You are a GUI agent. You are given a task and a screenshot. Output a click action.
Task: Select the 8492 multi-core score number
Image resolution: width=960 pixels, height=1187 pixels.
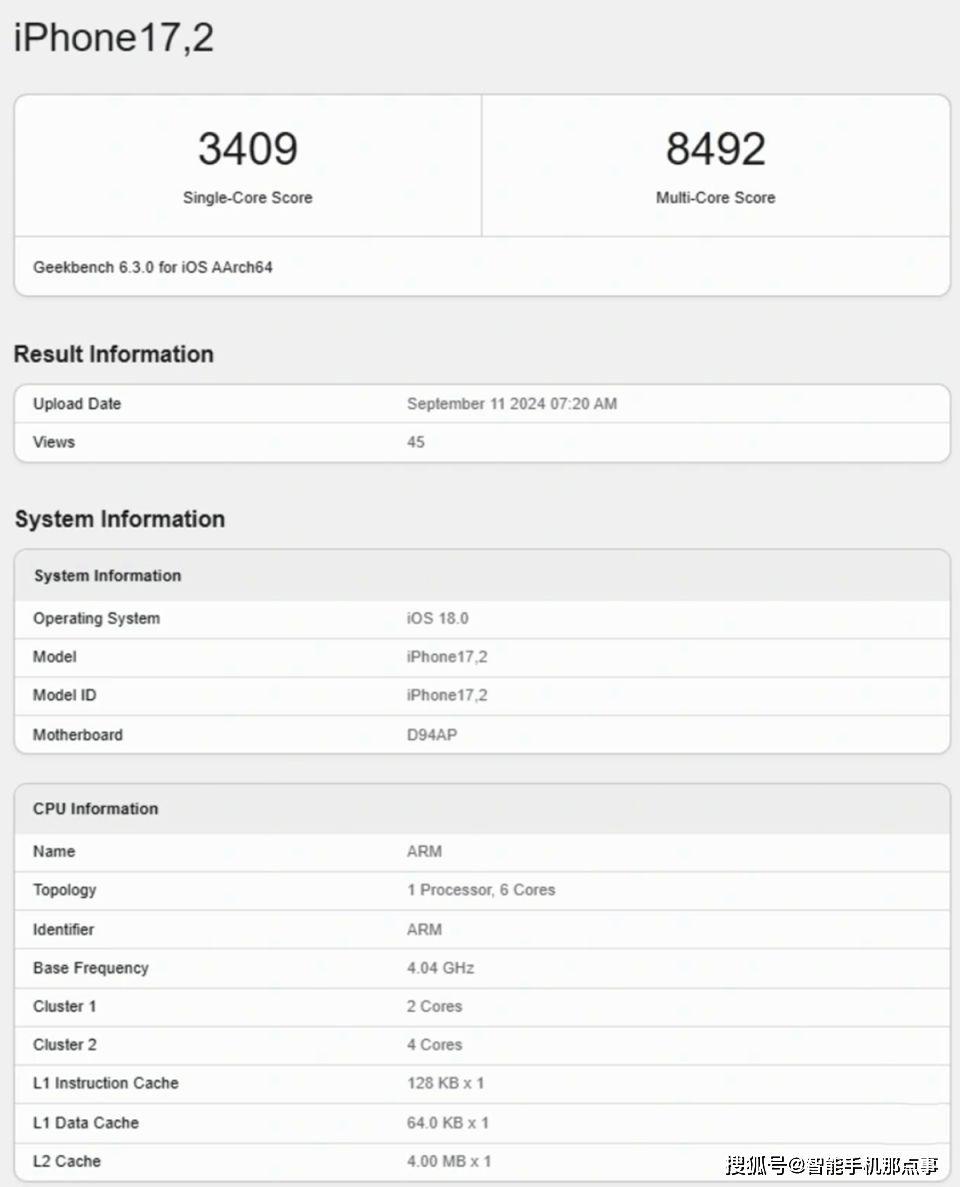(x=715, y=148)
